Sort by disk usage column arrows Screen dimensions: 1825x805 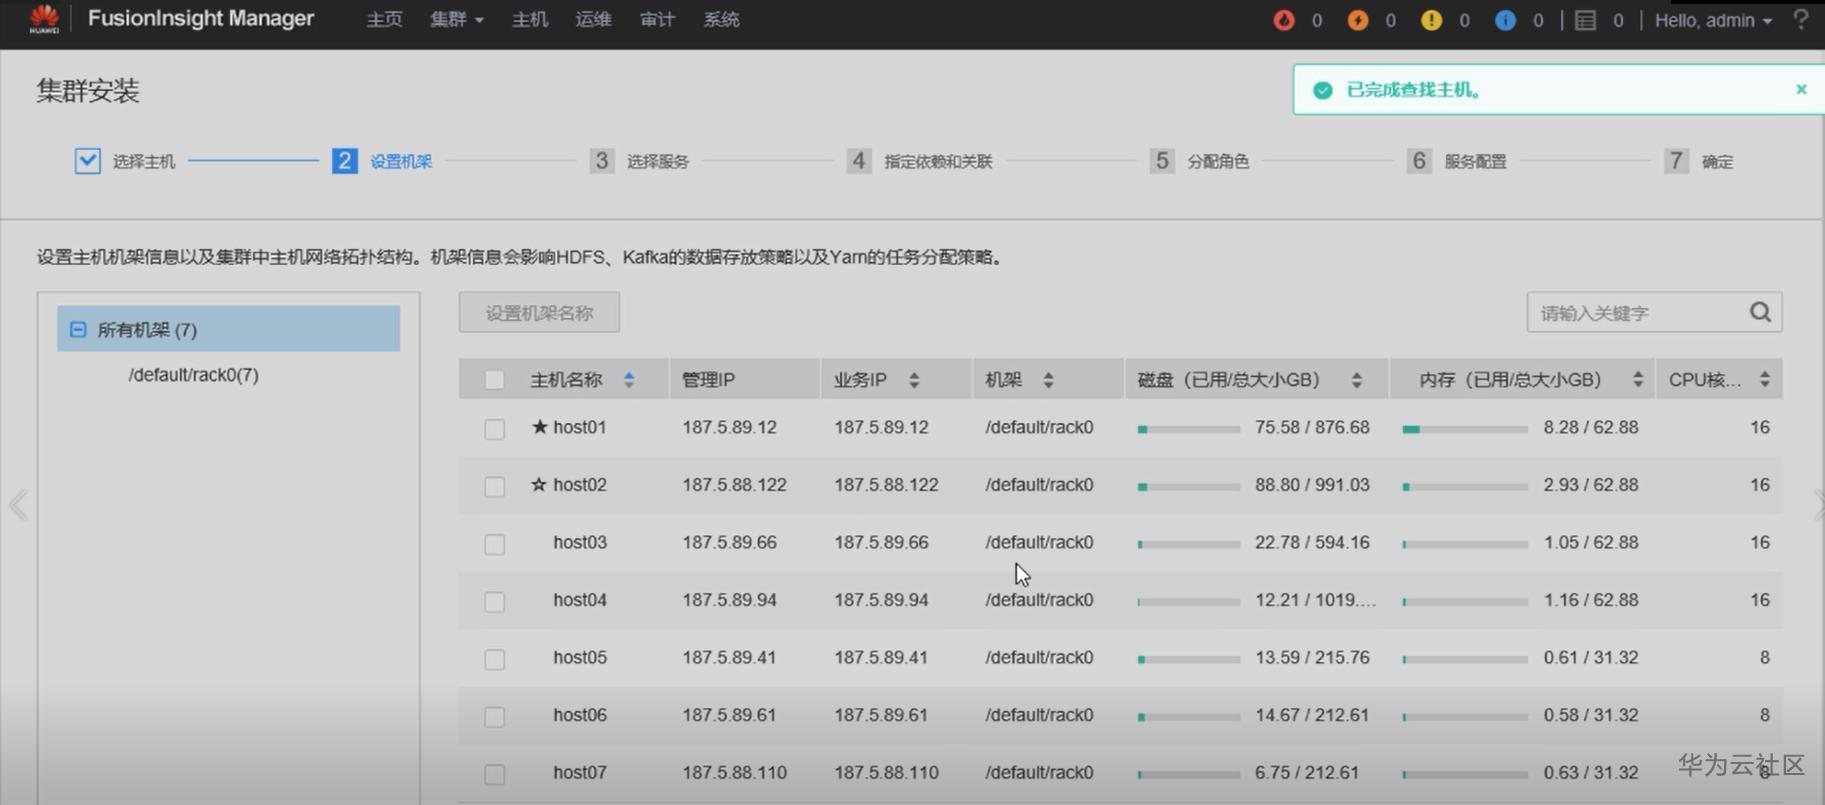click(x=1356, y=380)
